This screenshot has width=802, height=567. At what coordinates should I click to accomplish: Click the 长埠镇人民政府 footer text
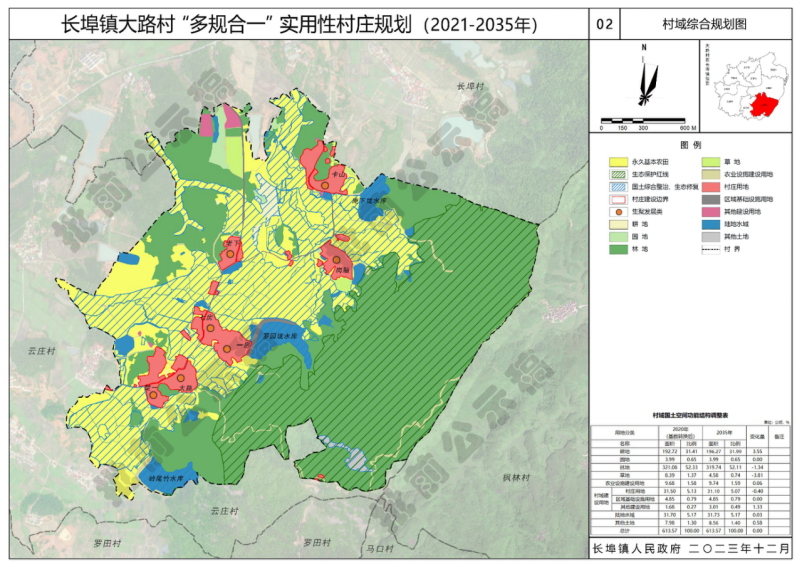[x=636, y=549]
